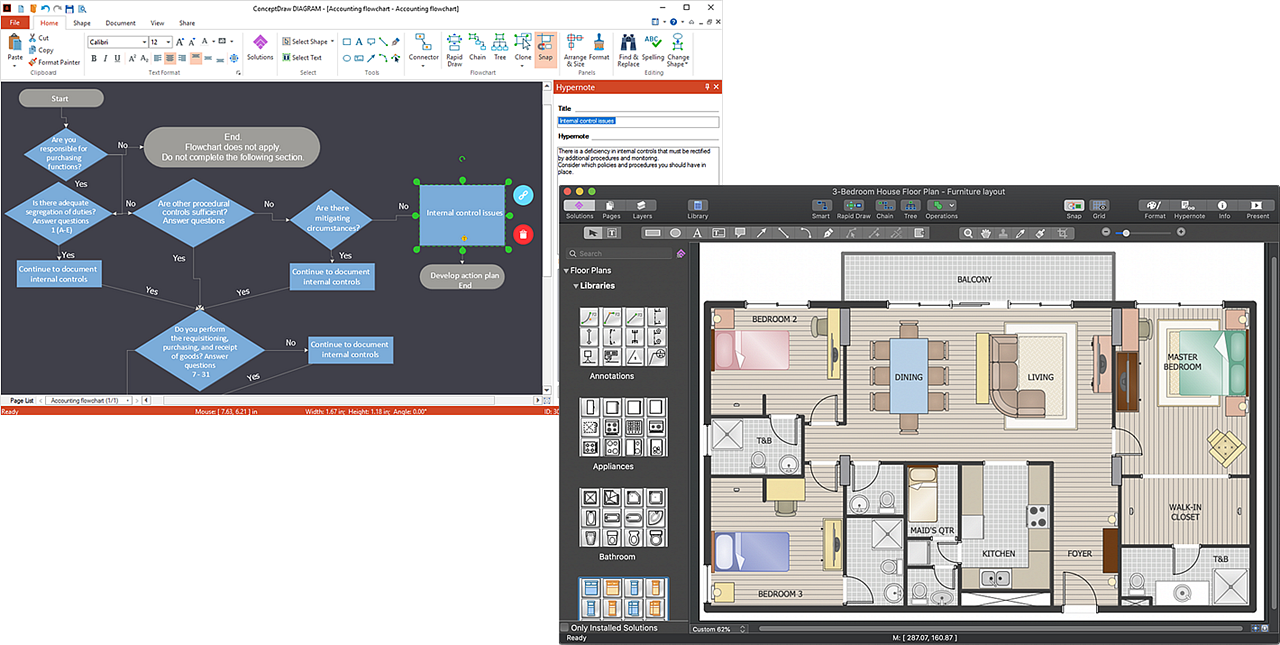Viewport: 1280px width, 645px height.
Task: Click the blue link button beside Internal control issues
Action: pyautogui.click(x=523, y=195)
